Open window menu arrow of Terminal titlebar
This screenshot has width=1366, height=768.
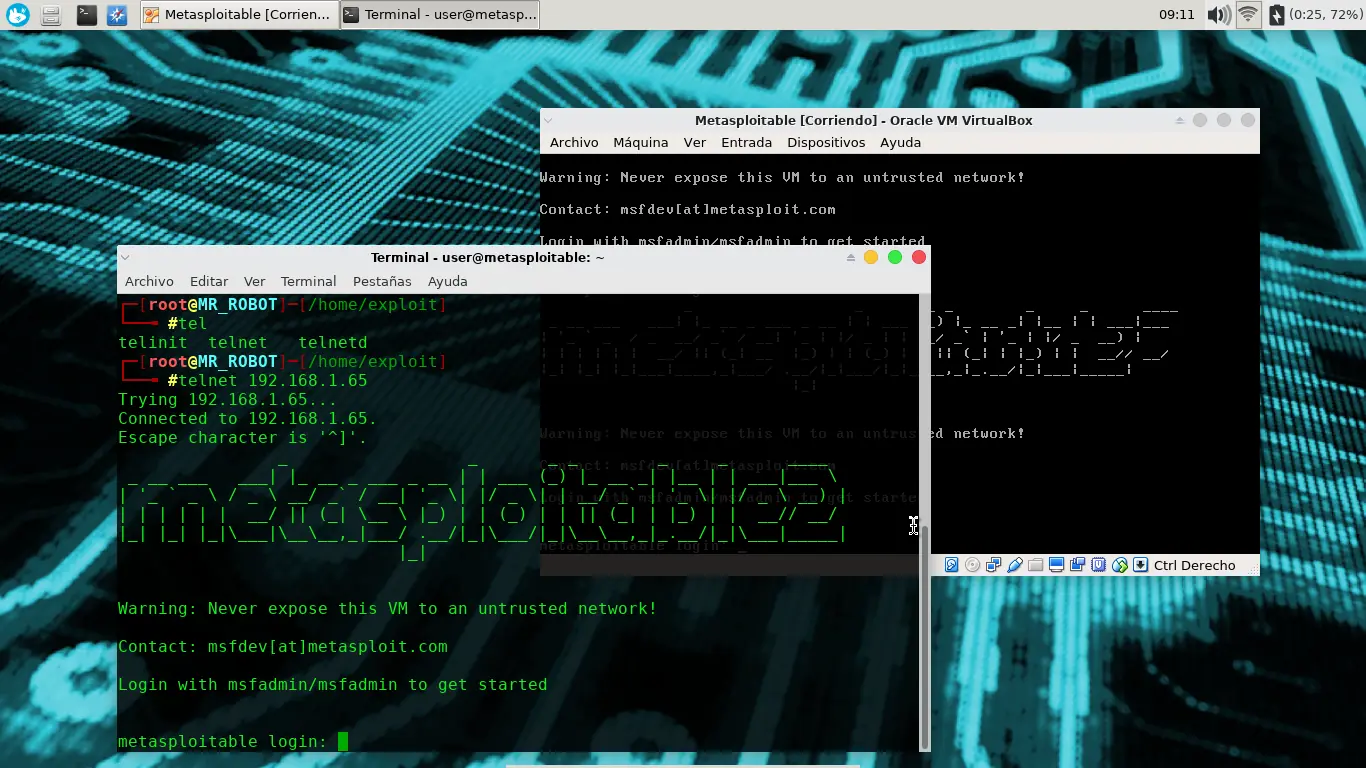point(125,257)
